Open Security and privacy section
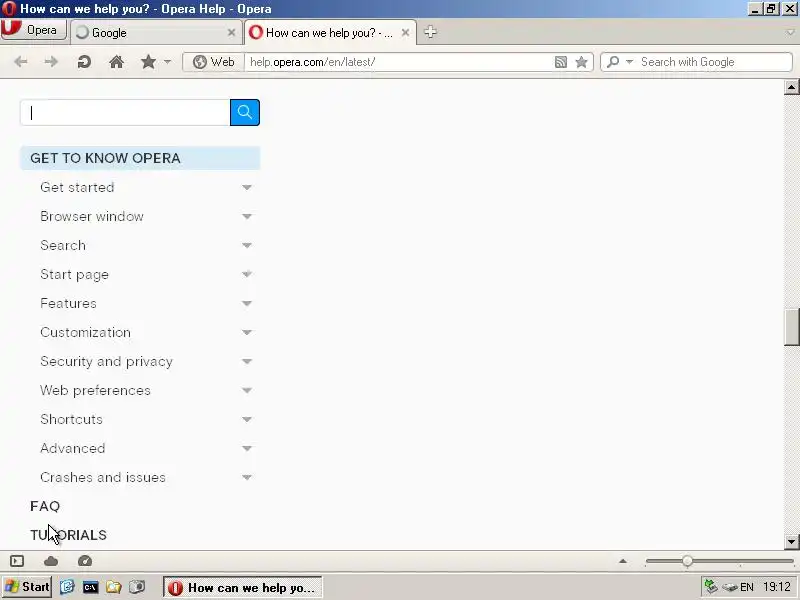Image resolution: width=800 pixels, height=600 pixels. pos(106,362)
